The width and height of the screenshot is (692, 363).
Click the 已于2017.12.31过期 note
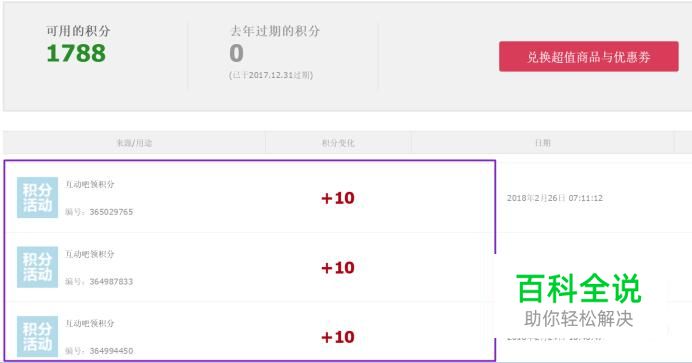pos(271,75)
